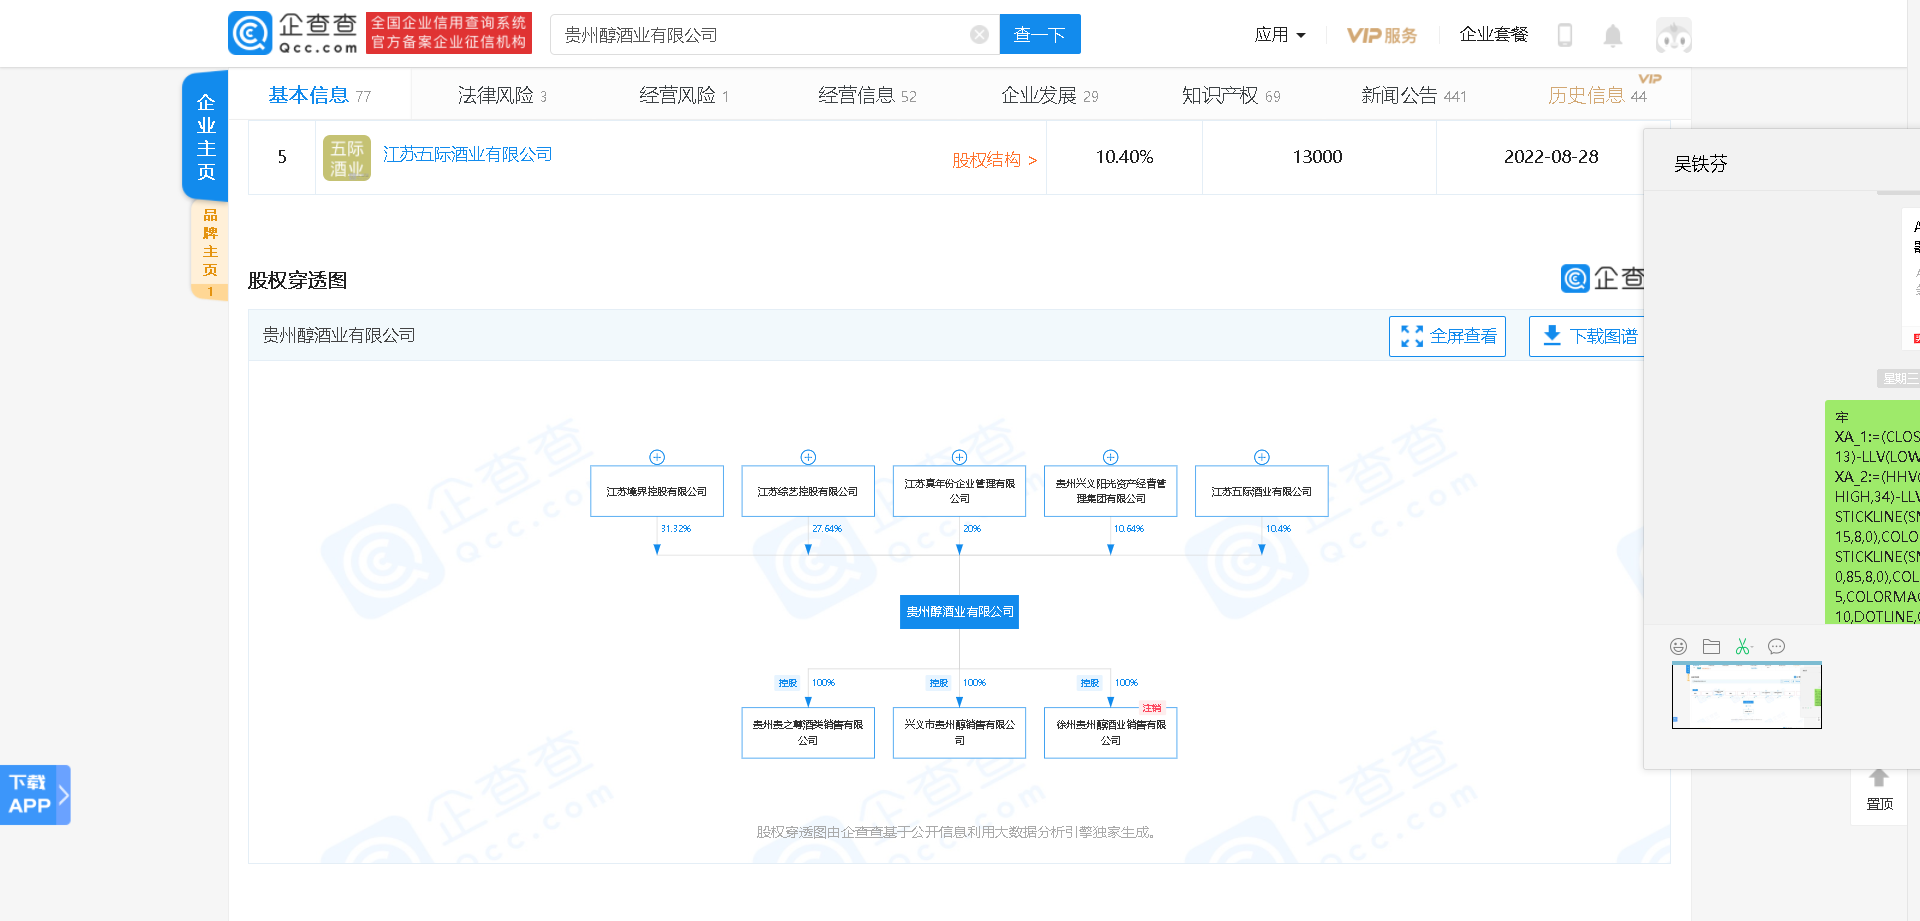Select 江苏综艺控股有限公司 node in chart
Image resolution: width=1920 pixels, height=921 pixels.
(x=808, y=491)
